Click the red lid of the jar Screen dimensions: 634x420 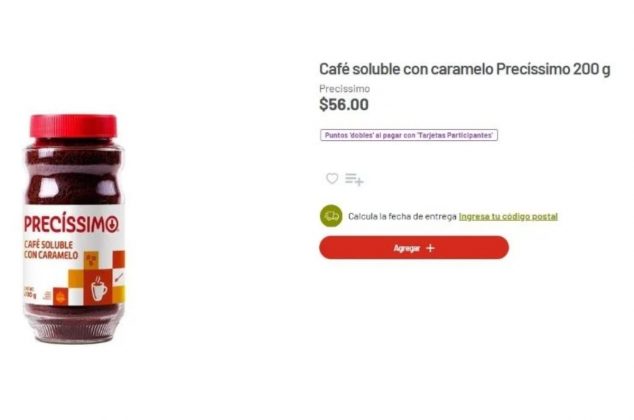coord(73,126)
